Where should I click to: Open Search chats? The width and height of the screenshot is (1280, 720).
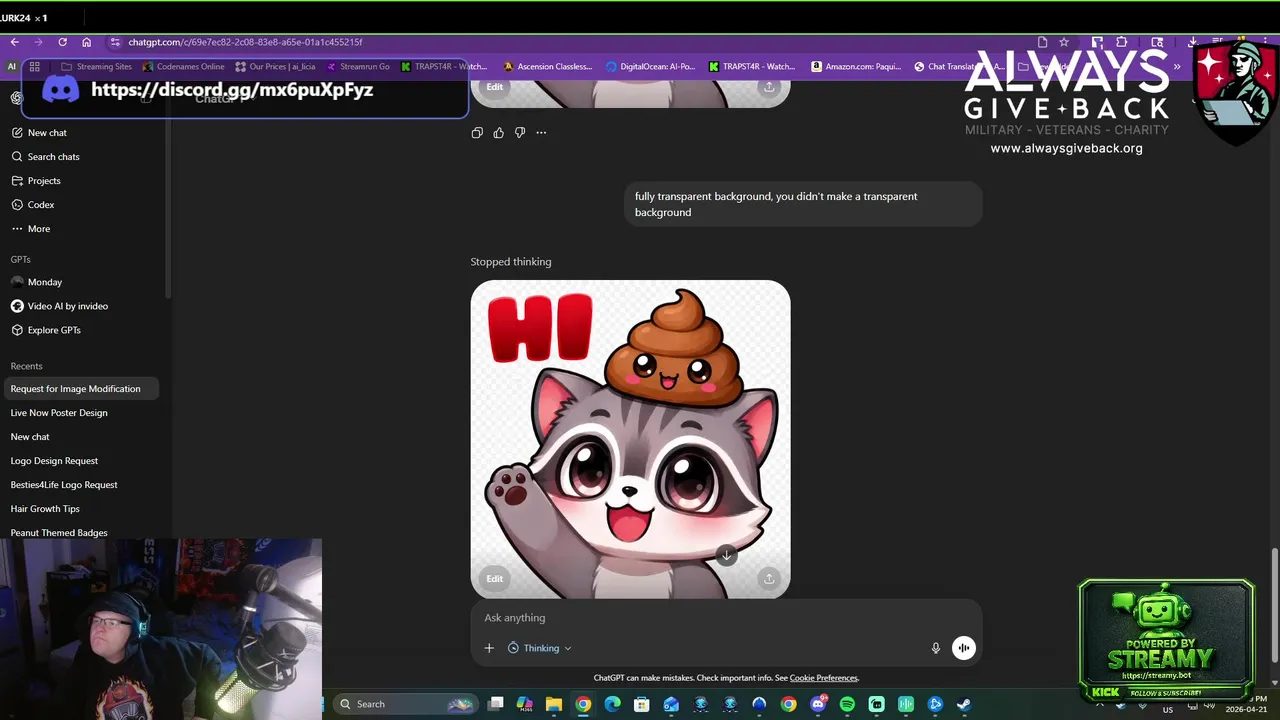click(x=80, y=156)
